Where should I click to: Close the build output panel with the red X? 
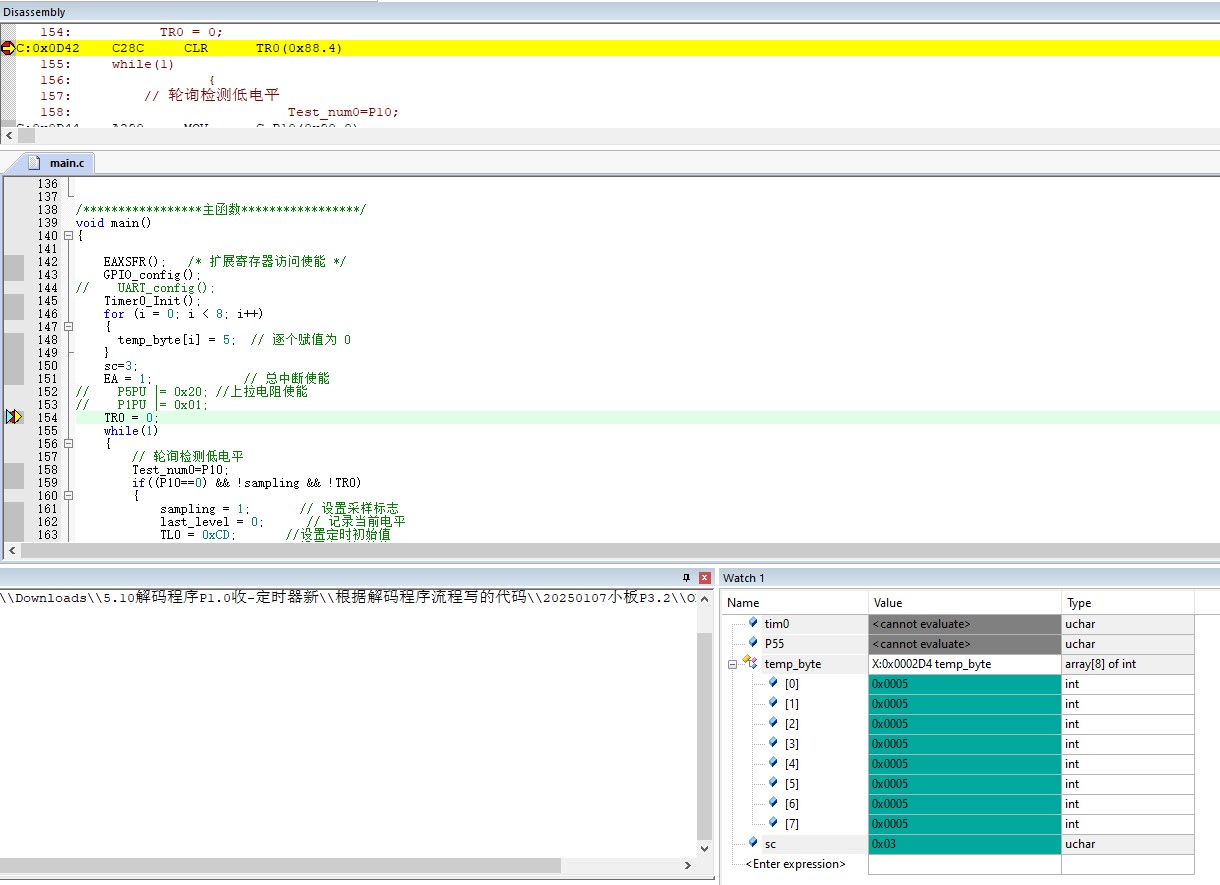coord(705,578)
